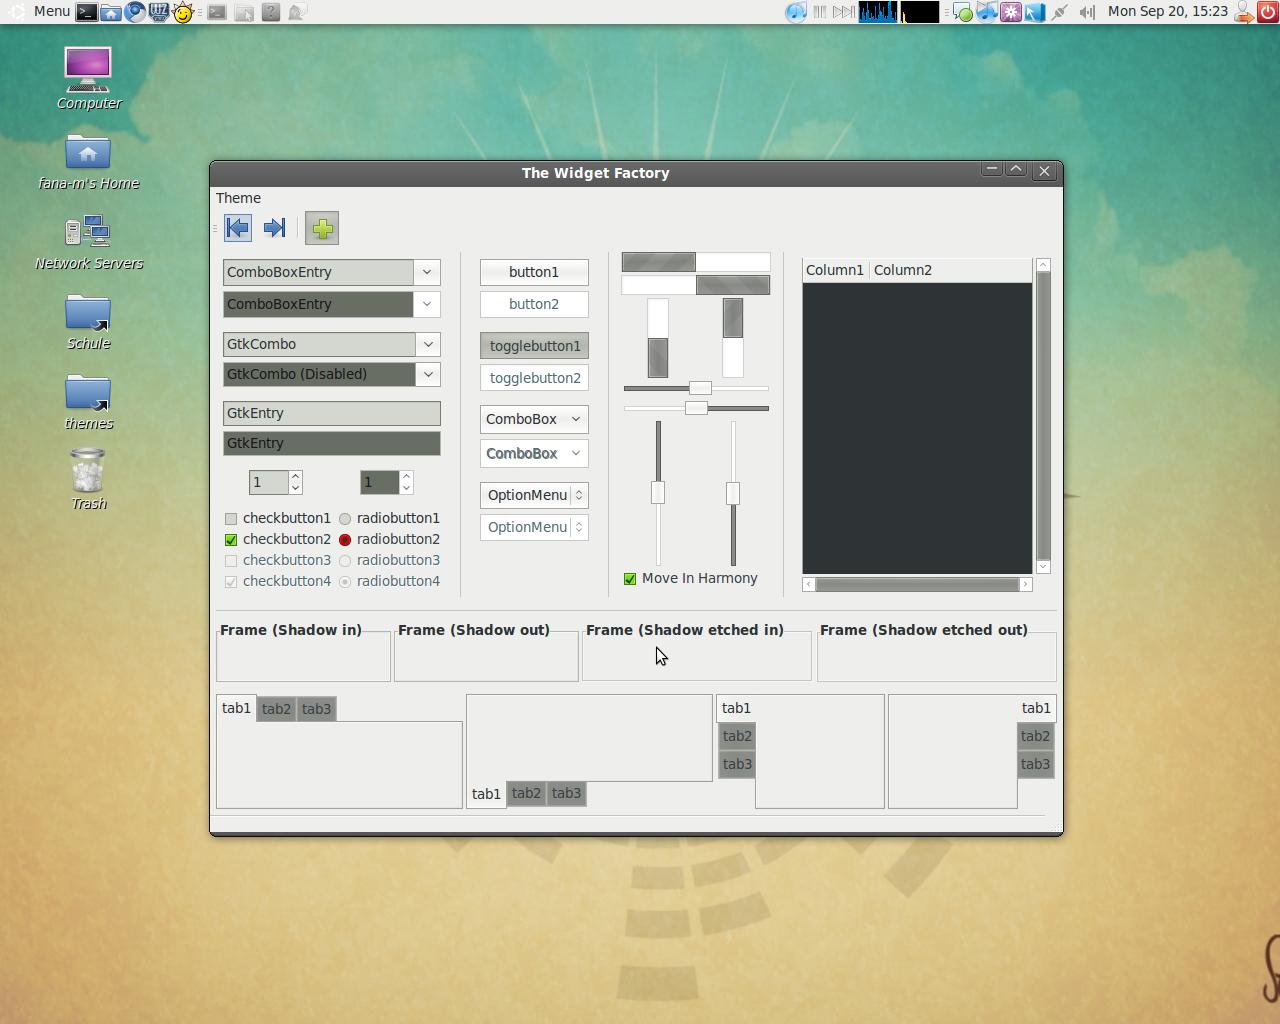Open fana-m's Home desktop folder

(89, 162)
